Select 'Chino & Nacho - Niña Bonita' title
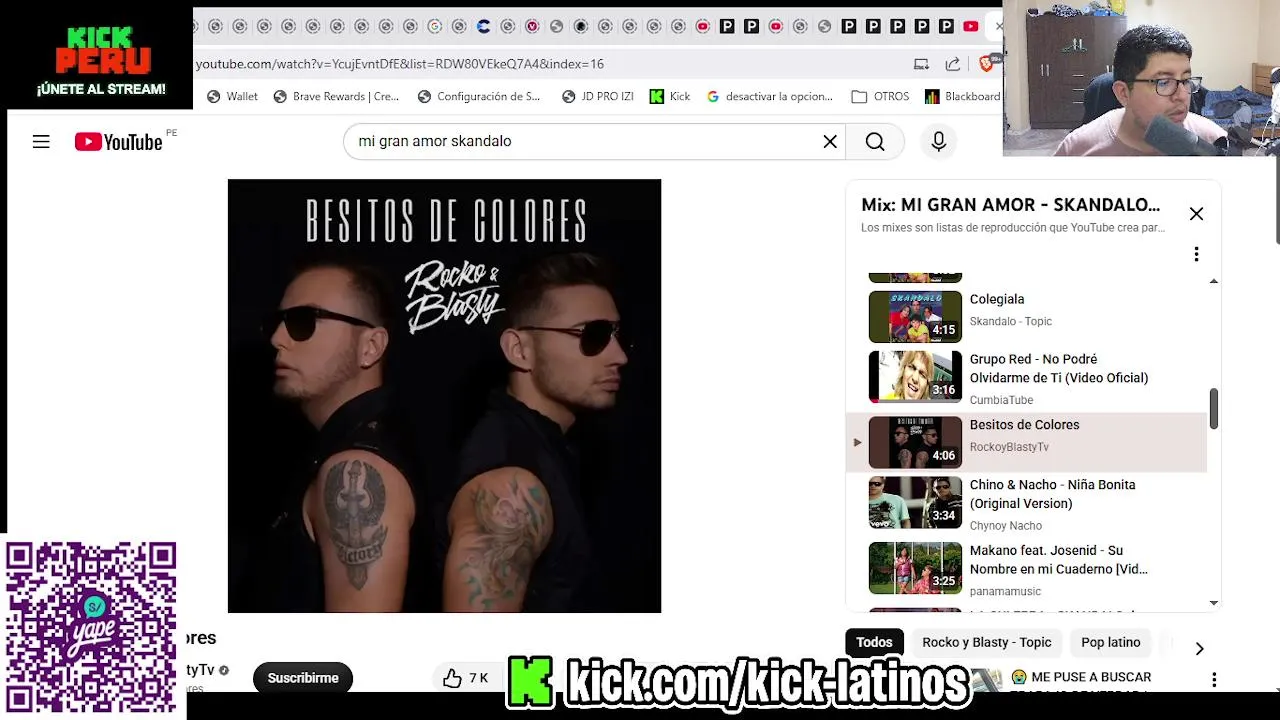Image resolution: width=1280 pixels, height=720 pixels. coord(1052,494)
